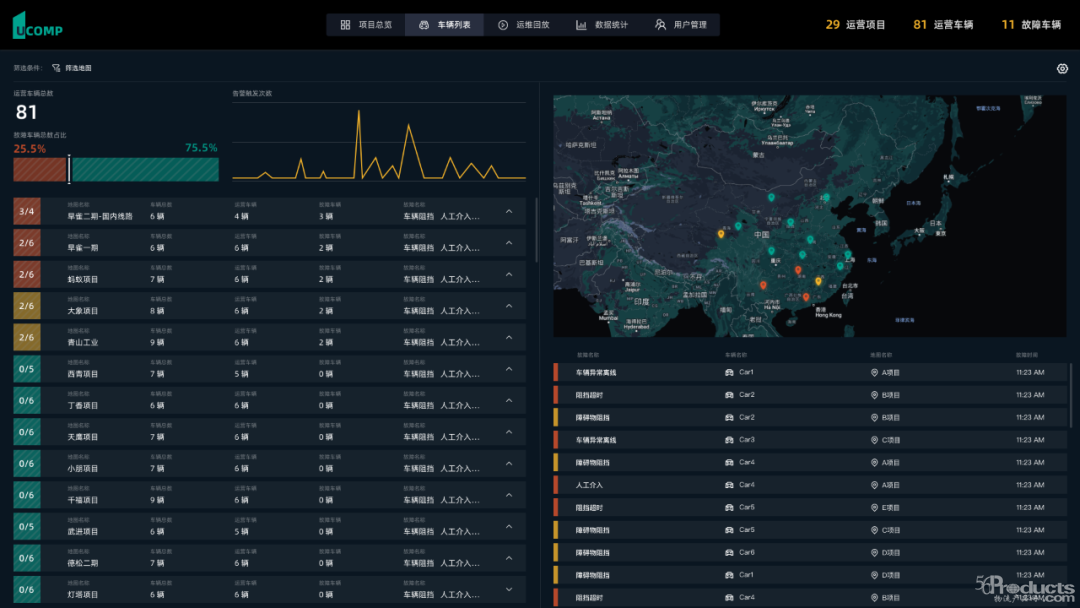1080x608 pixels.
Task: Select the 车辆列表 tab
Action: 444,25
